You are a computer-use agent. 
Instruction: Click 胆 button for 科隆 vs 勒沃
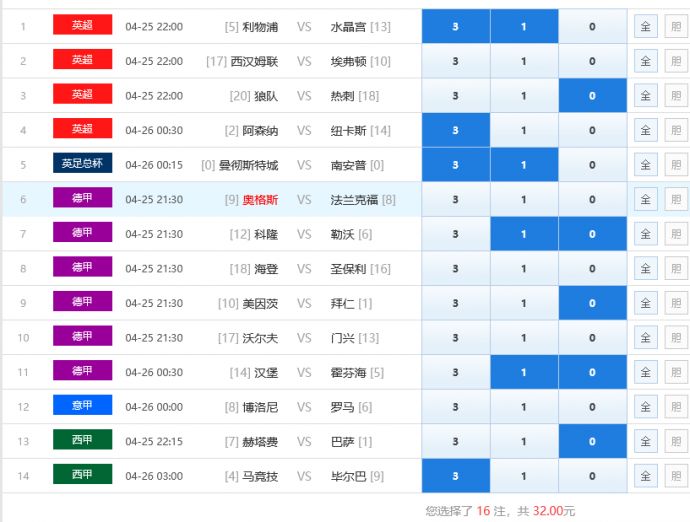676,234
